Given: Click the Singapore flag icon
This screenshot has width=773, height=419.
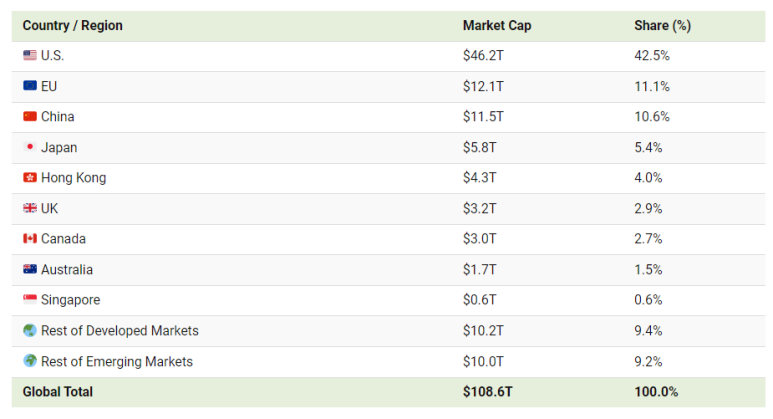Looking at the screenshot, I should point(30,299).
